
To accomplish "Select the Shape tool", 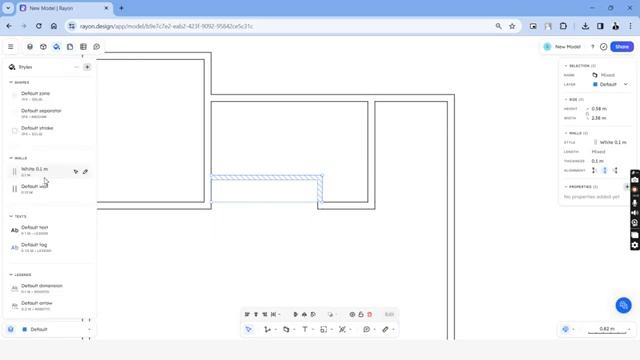I will click(286, 329).
